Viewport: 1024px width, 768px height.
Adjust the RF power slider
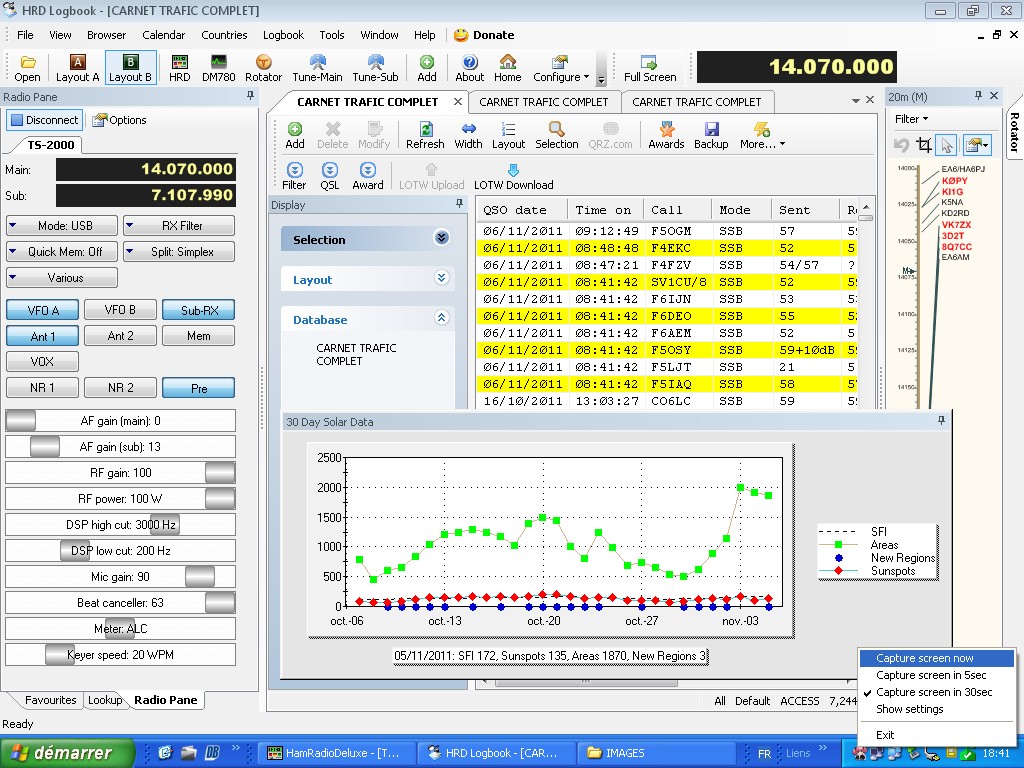(120, 499)
